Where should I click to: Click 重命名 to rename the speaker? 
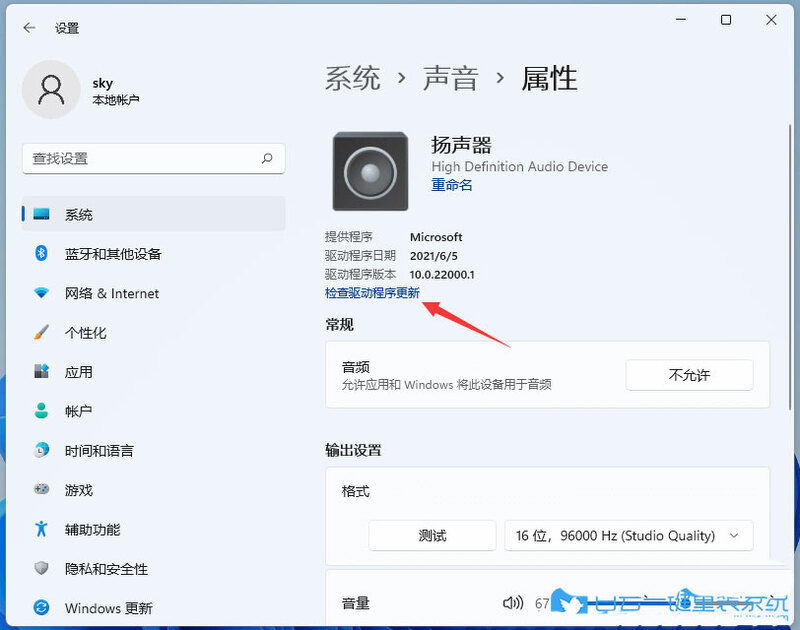(451, 185)
